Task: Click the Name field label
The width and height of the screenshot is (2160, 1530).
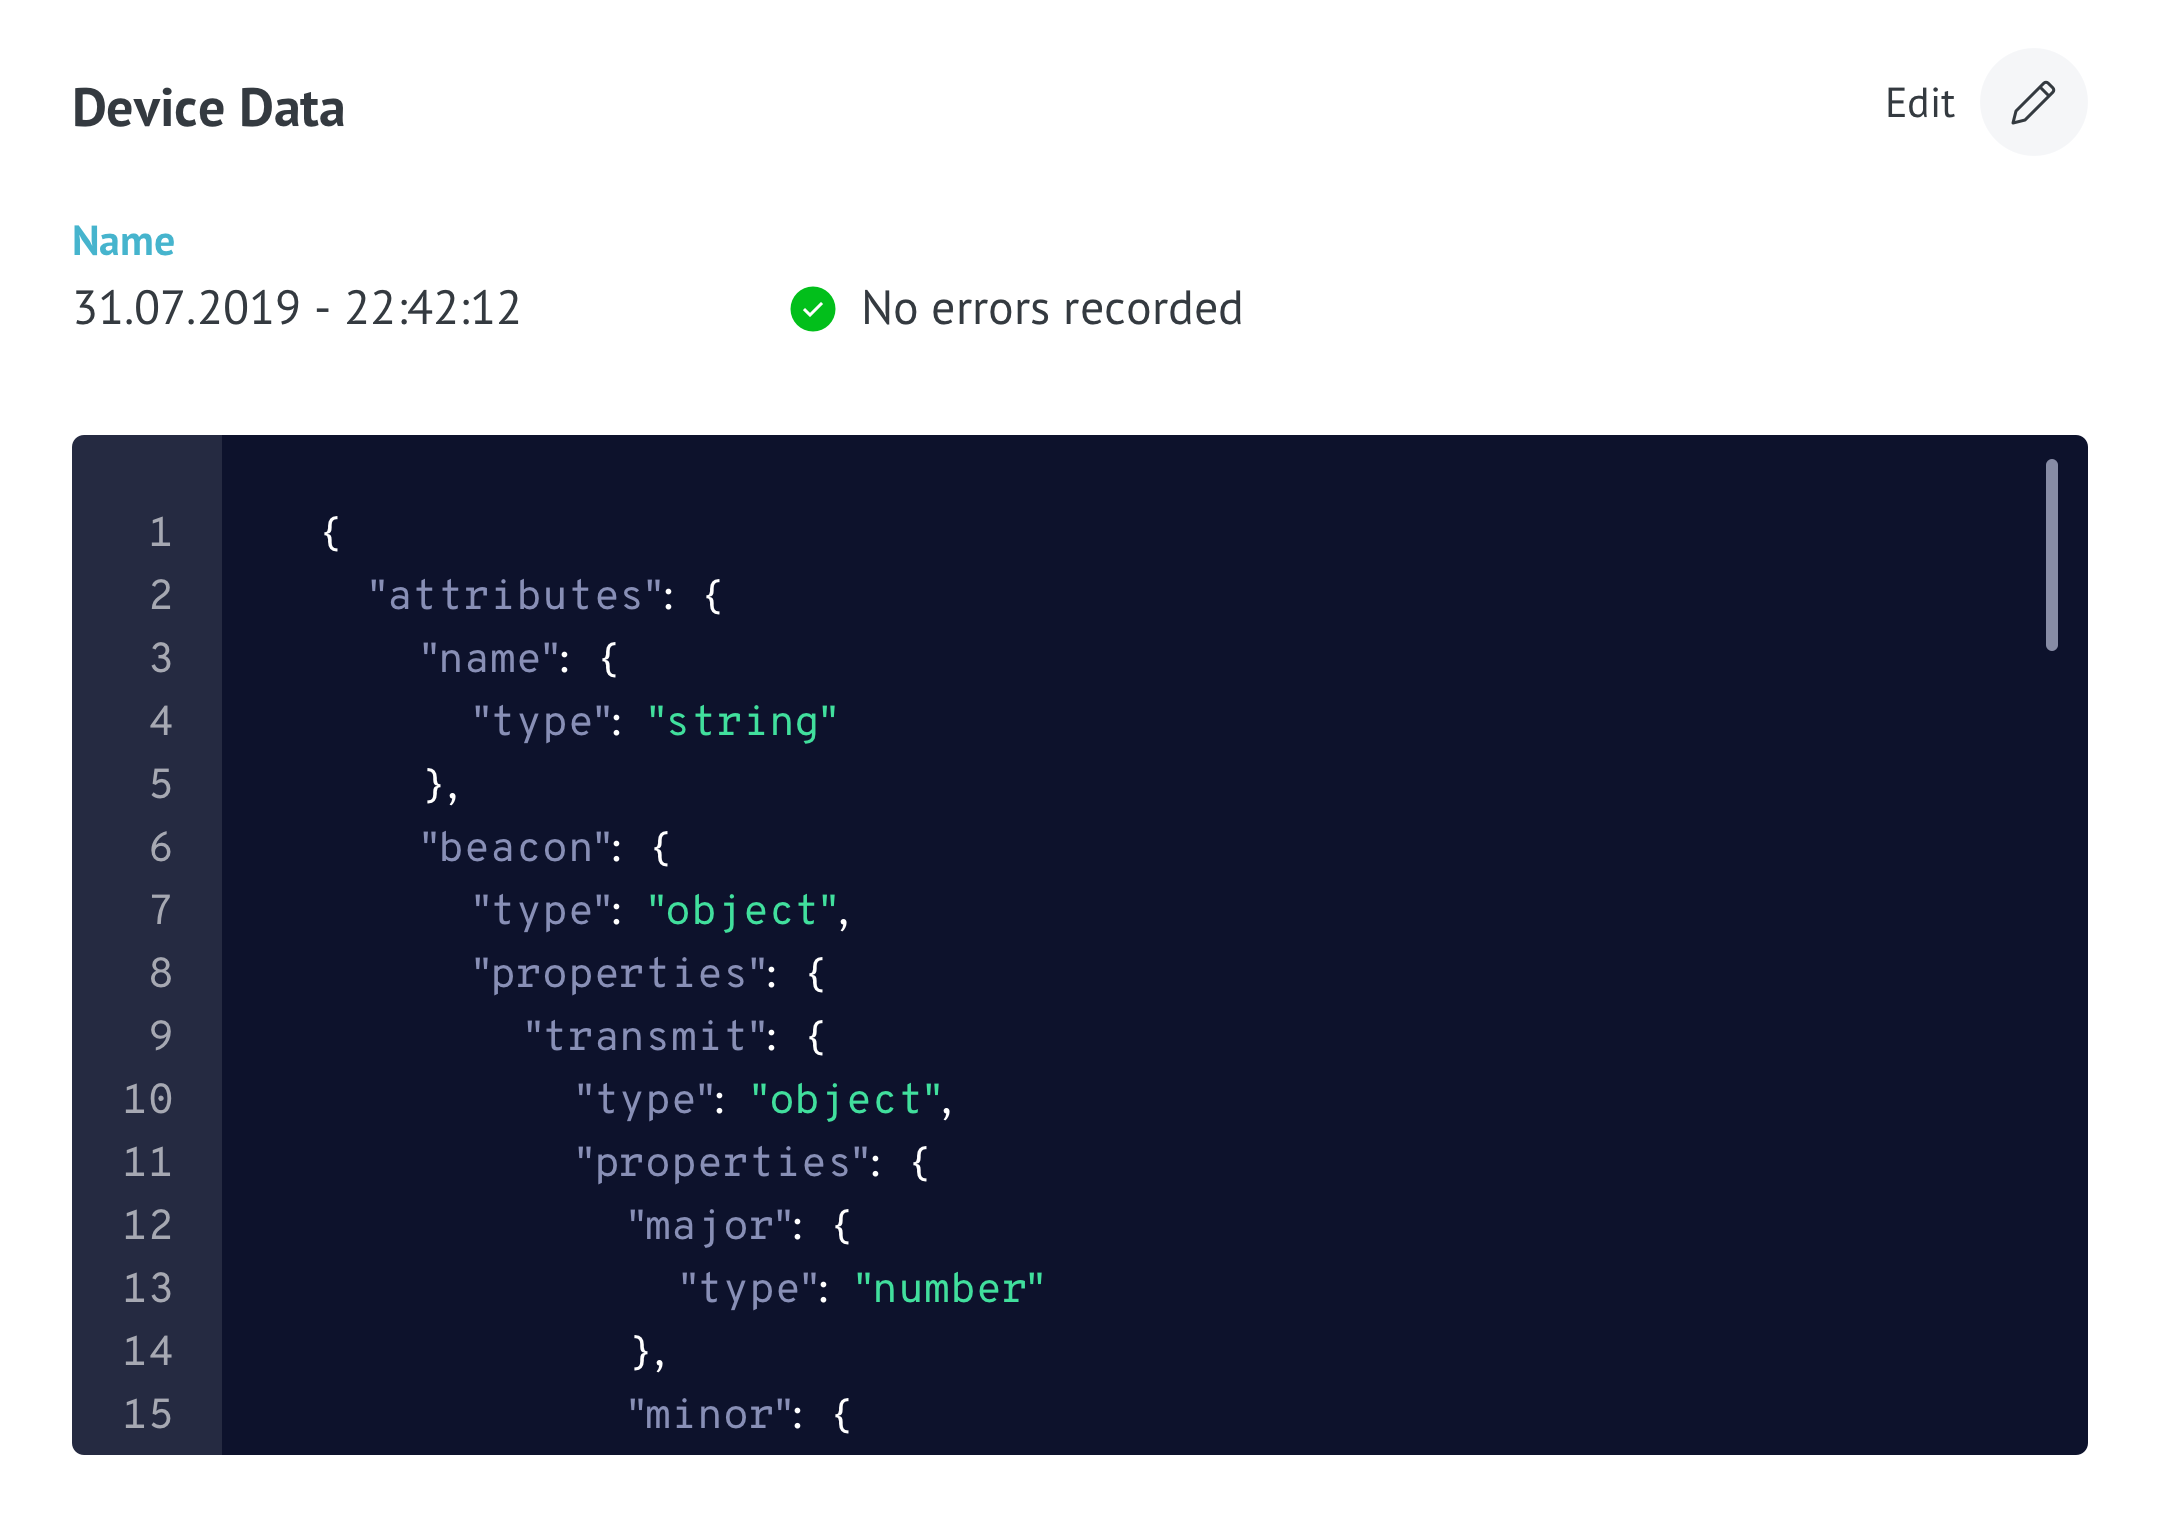Action: tap(124, 241)
